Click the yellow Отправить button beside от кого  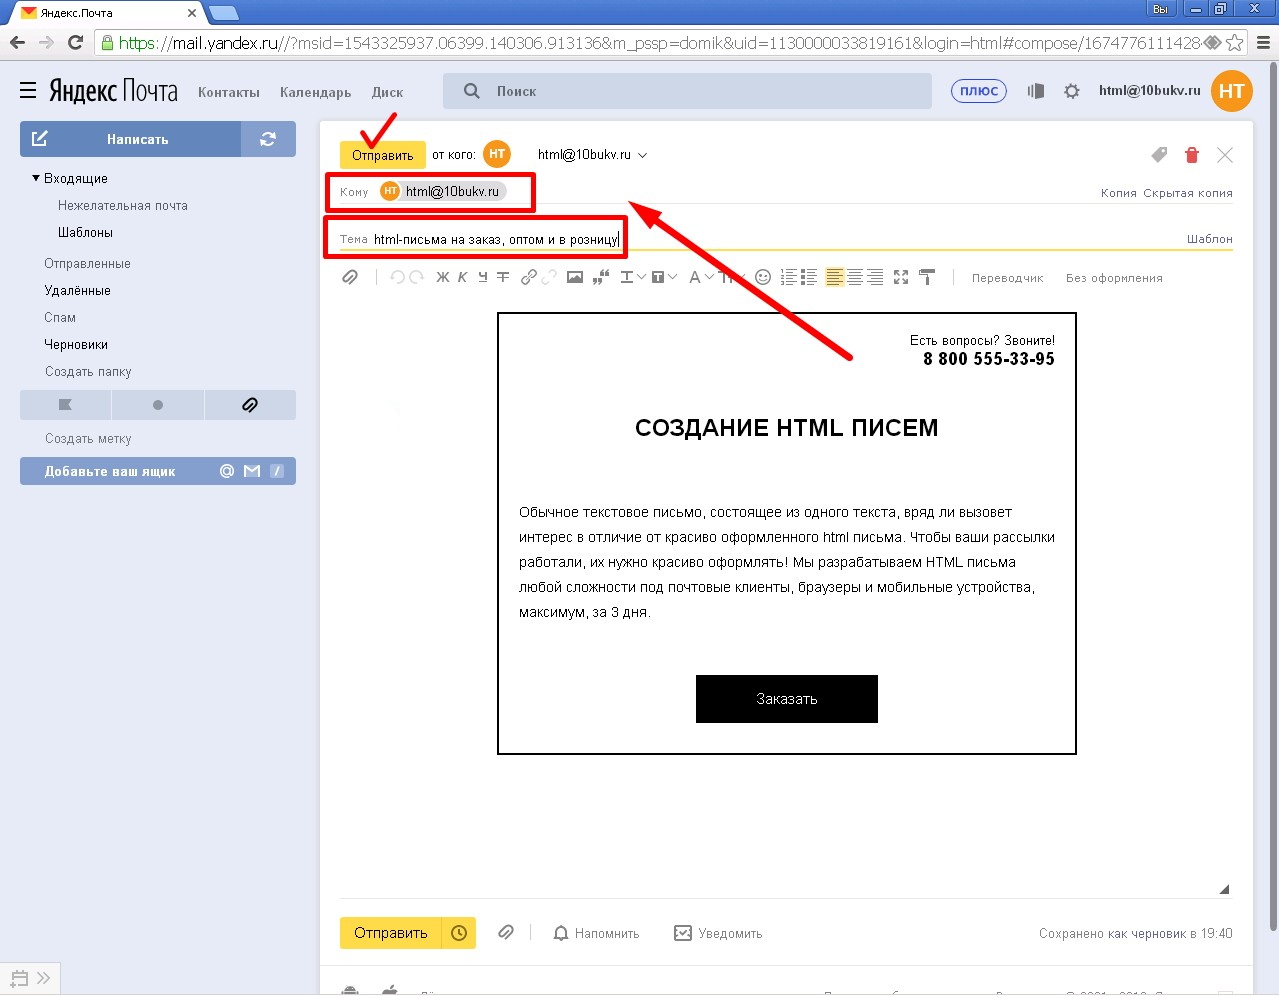point(383,155)
